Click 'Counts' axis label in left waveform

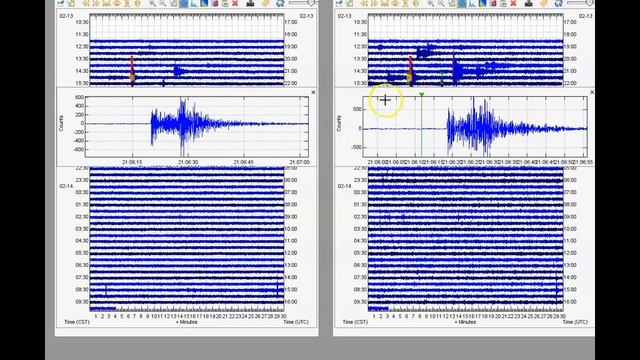point(61,123)
